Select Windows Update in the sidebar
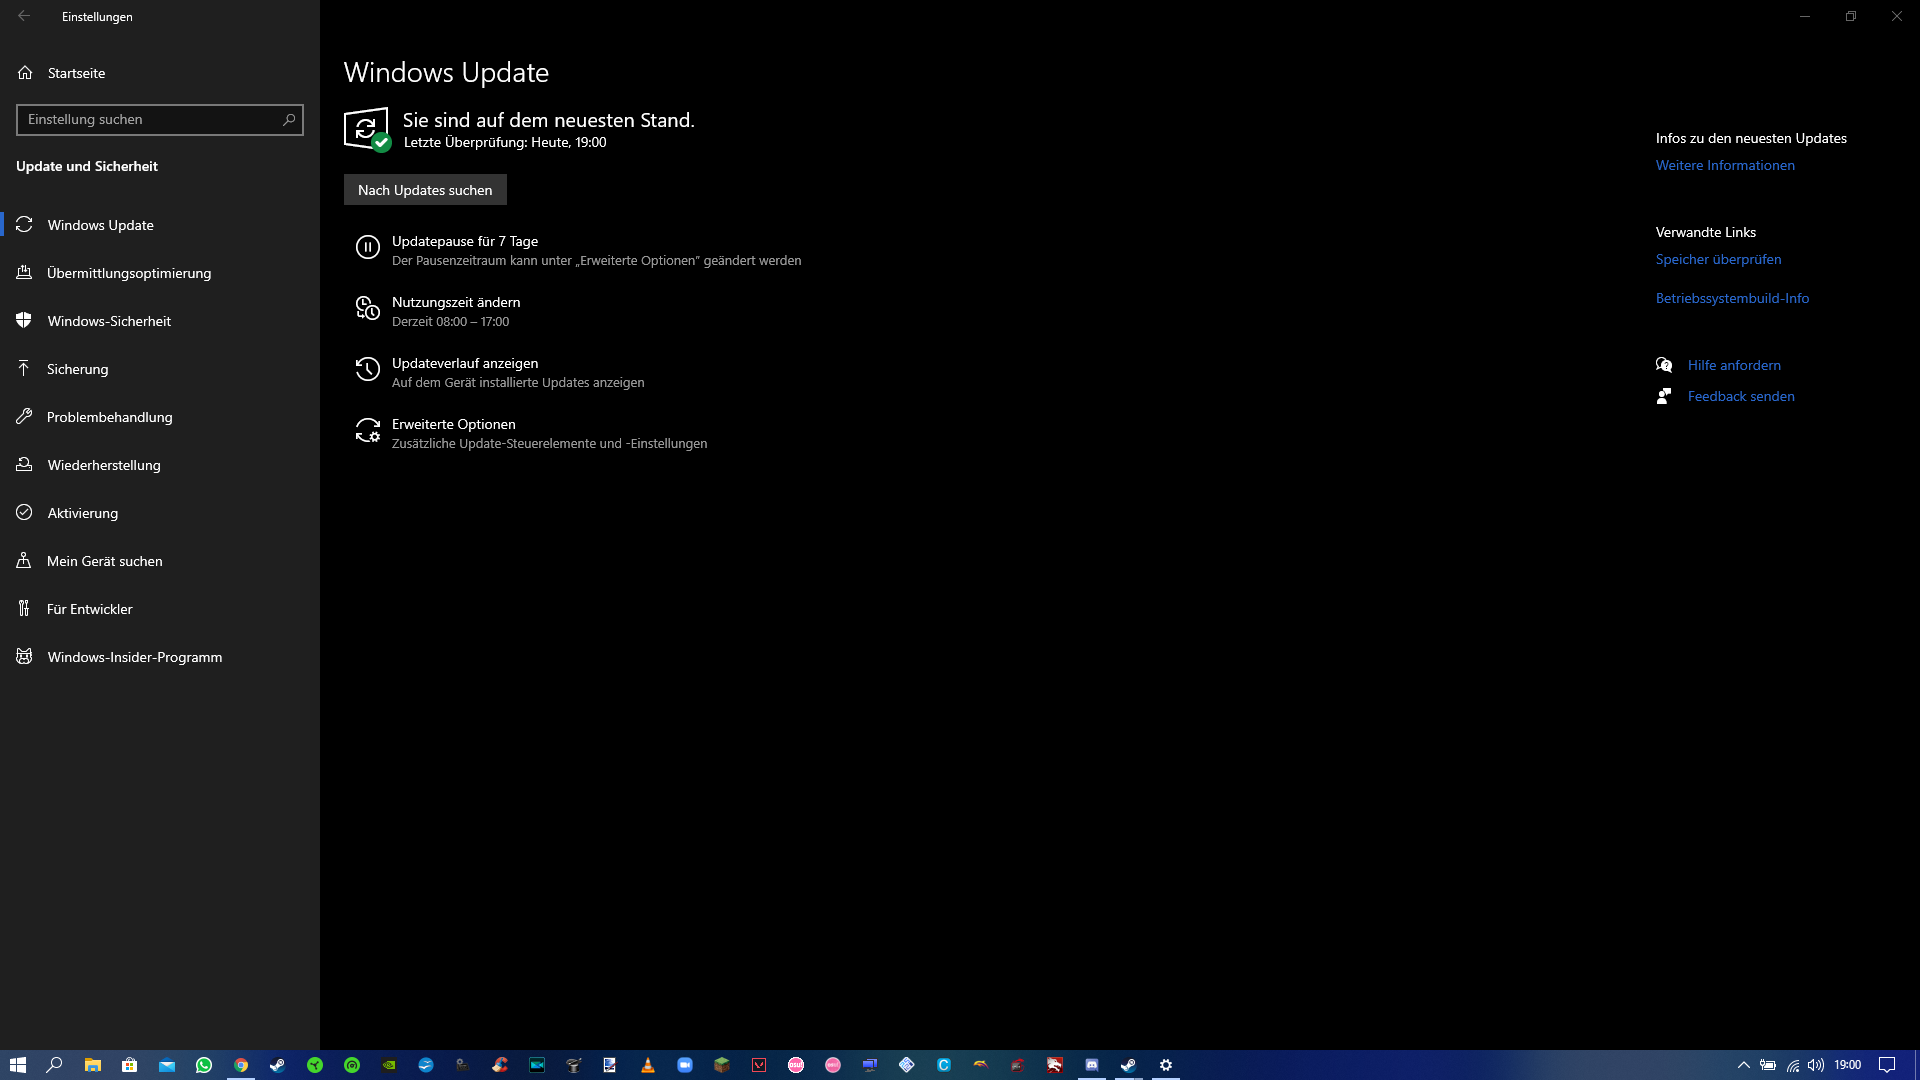 160,225
